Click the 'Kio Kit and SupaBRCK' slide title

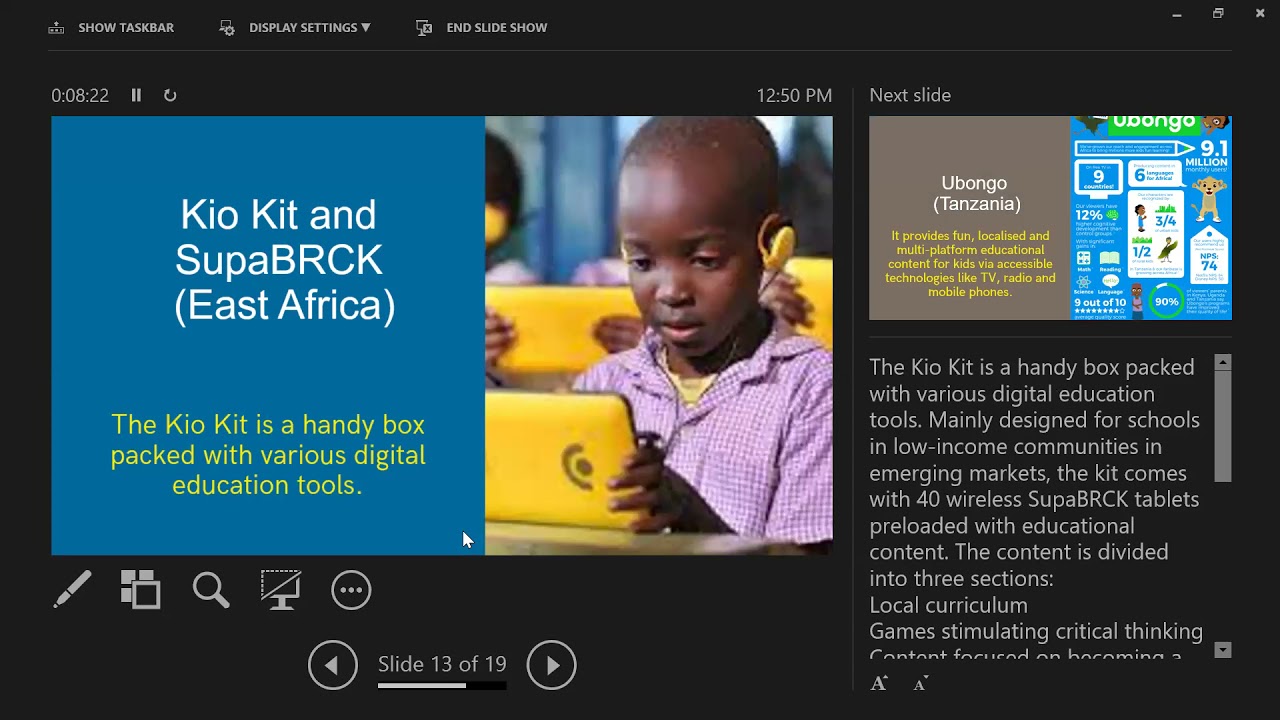tap(285, 260)
